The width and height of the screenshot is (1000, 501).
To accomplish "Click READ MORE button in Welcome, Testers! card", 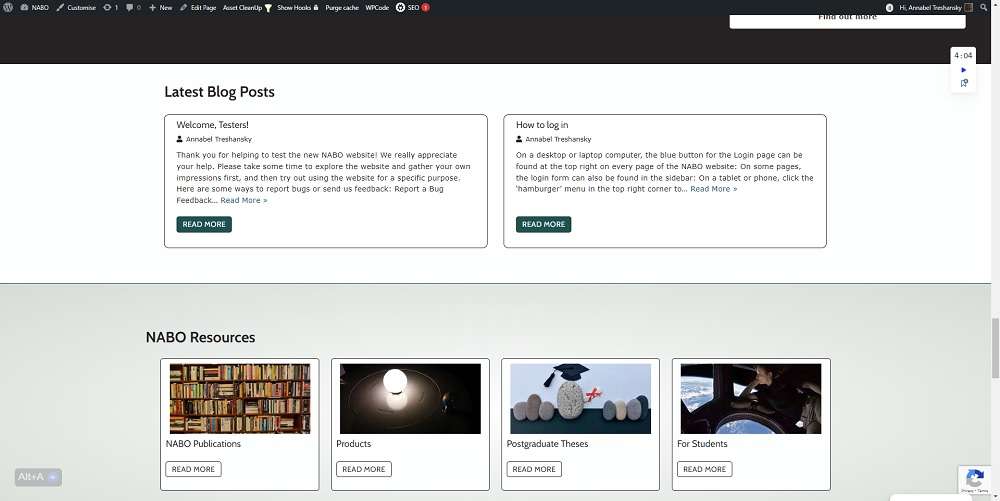I will 204,224.
